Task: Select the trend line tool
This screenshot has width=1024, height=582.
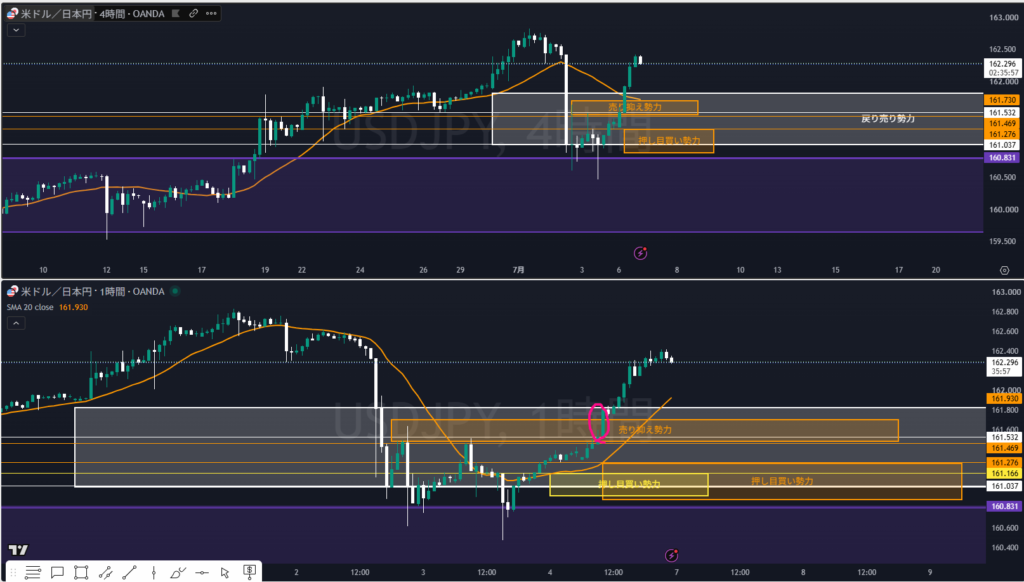Action: 129,573
